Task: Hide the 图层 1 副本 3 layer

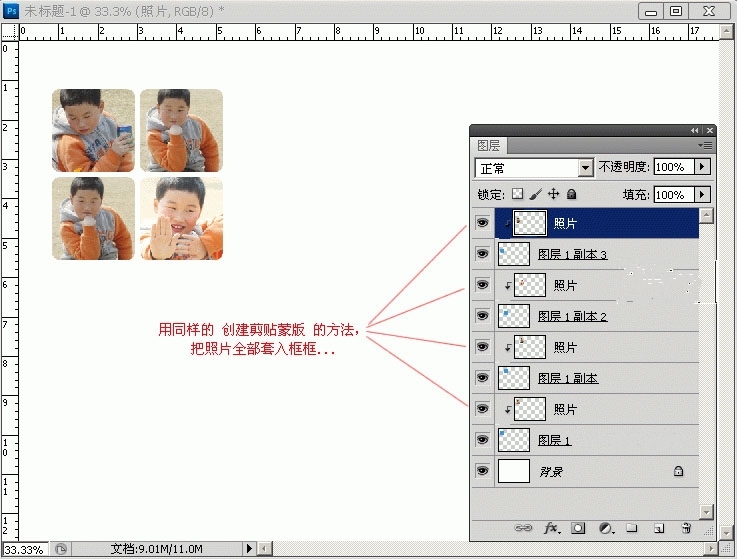Action: (x=483, y=254)
